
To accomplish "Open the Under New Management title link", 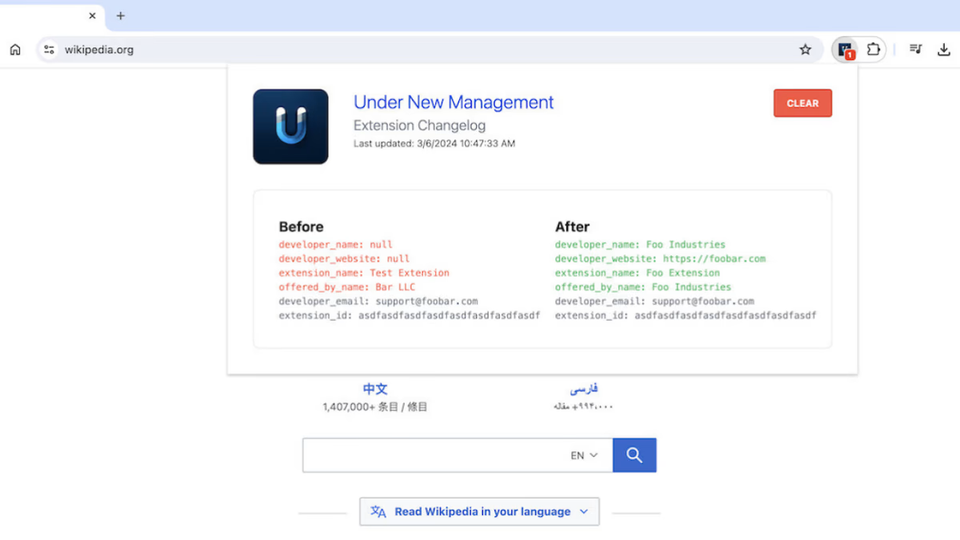I will (x=453, y=102).
